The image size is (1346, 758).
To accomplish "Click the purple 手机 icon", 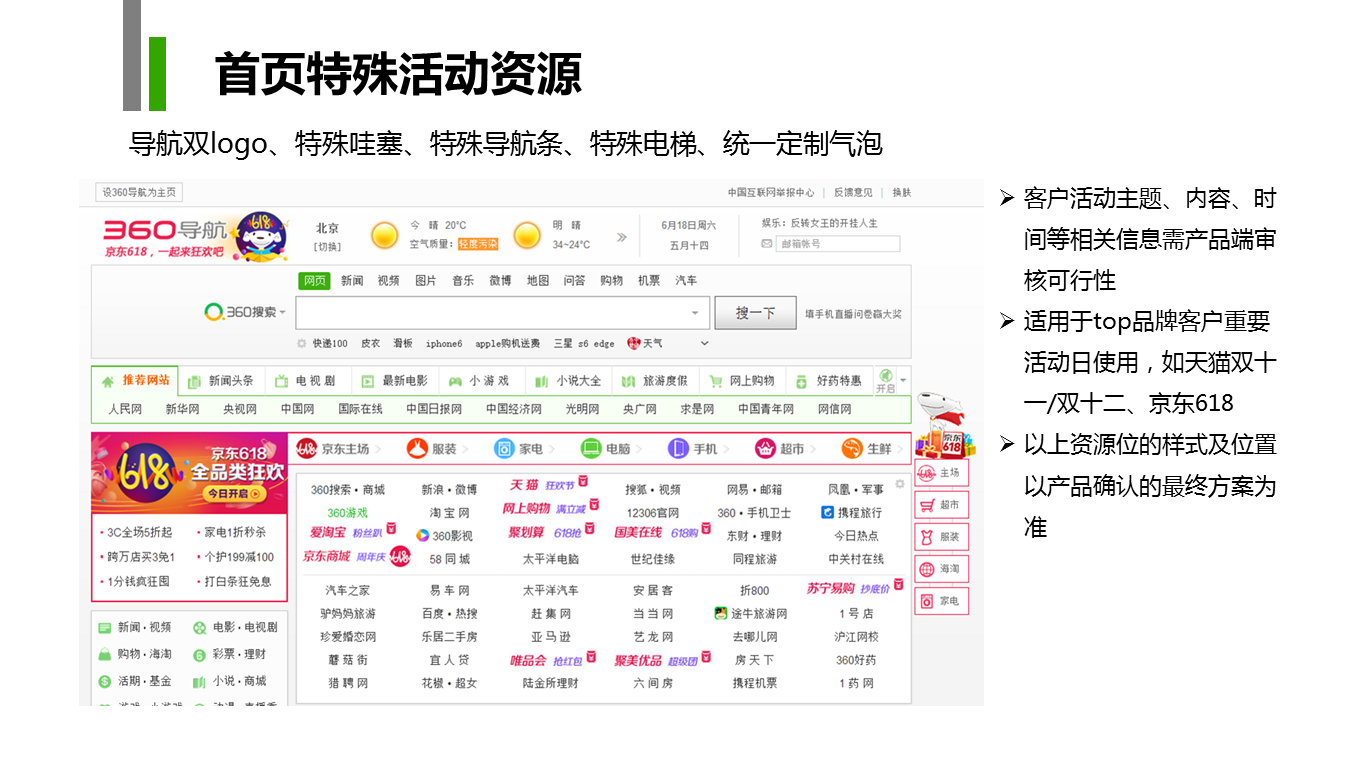I will 679,449.
